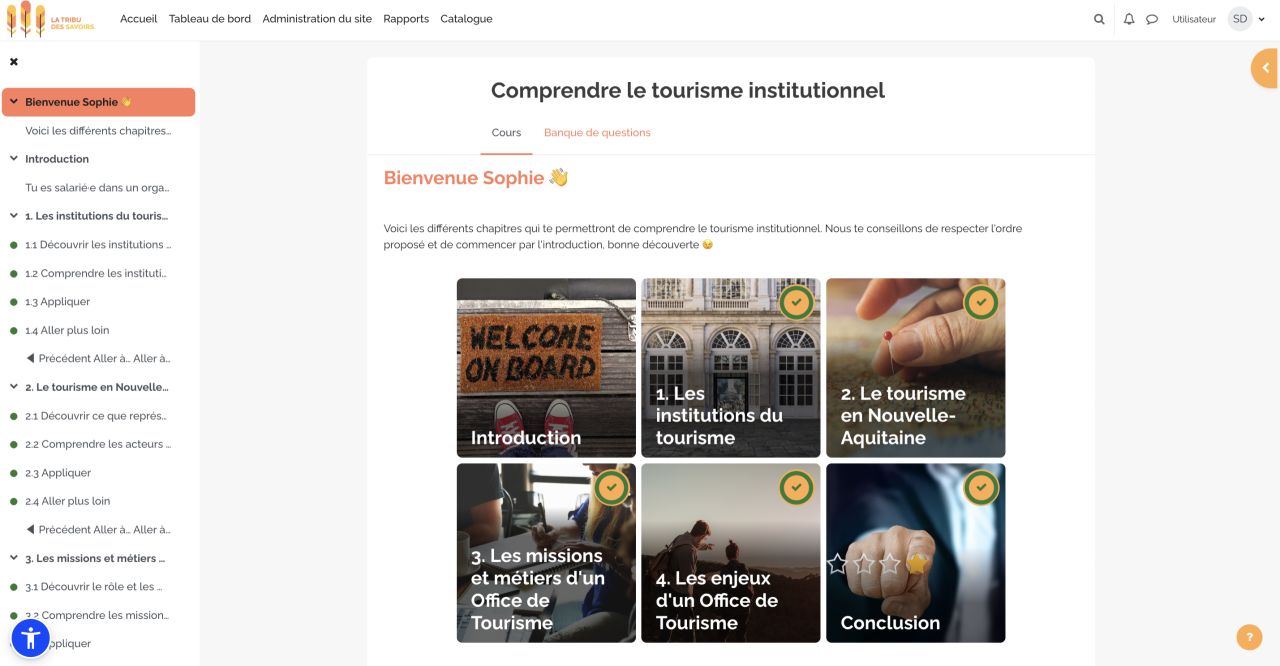Screen dimensions: 1280x666
Task: Open the messages speech bubble icon
Action: click(1152, 19)
